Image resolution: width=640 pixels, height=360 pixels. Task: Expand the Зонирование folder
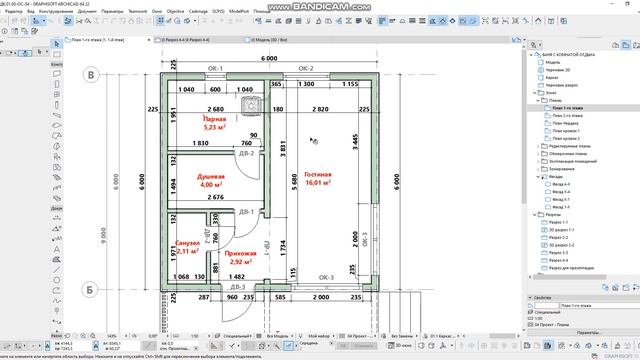538,169
